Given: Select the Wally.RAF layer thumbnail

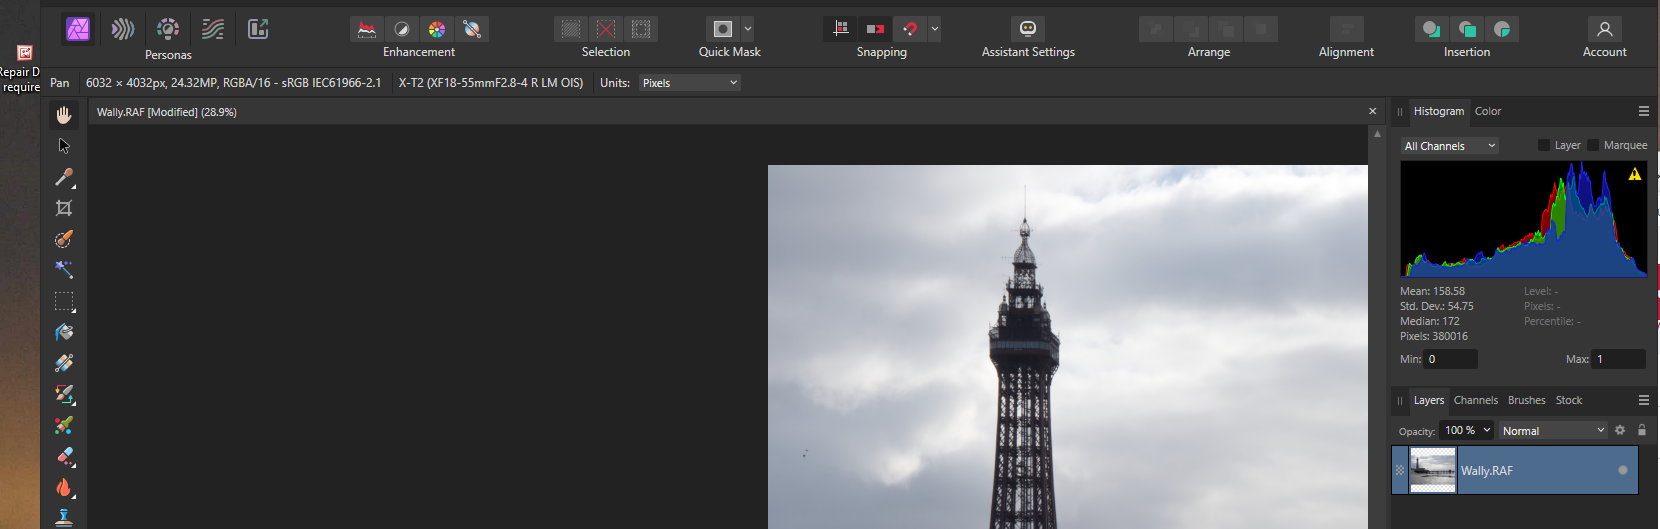Looking at the screenshot, I should pyautogui.click(x=1432, y=470).
